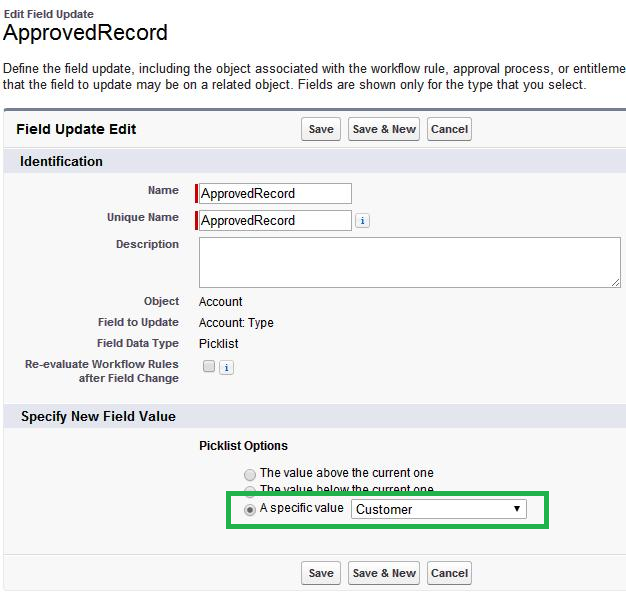Enable Re-evaluate Workflow Rules after Field Change
This screenshot has width=626, height=592.
[209, 366]
